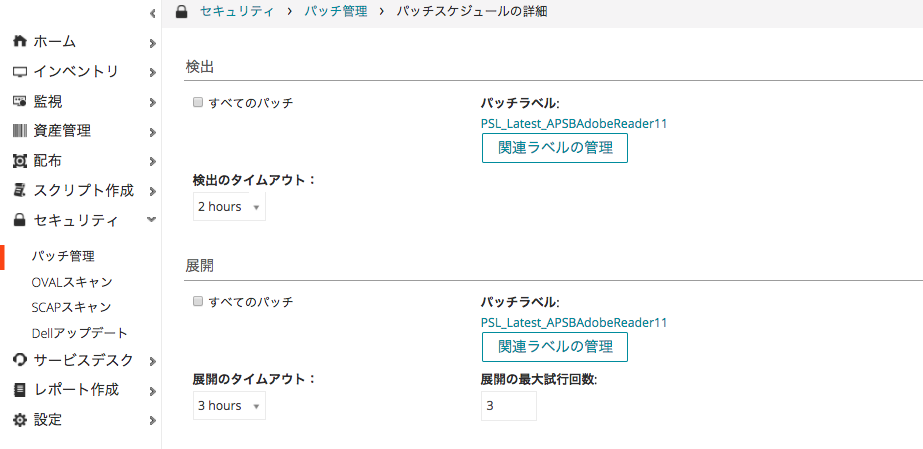Click the home icon beside ホーム
The height and width of the screenshot is (449, 923).
tap(20, 41)
